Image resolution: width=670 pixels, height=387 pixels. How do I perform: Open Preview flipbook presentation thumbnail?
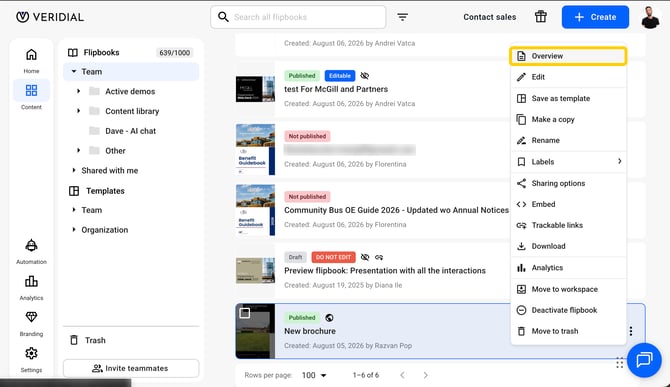coord(255,270)
